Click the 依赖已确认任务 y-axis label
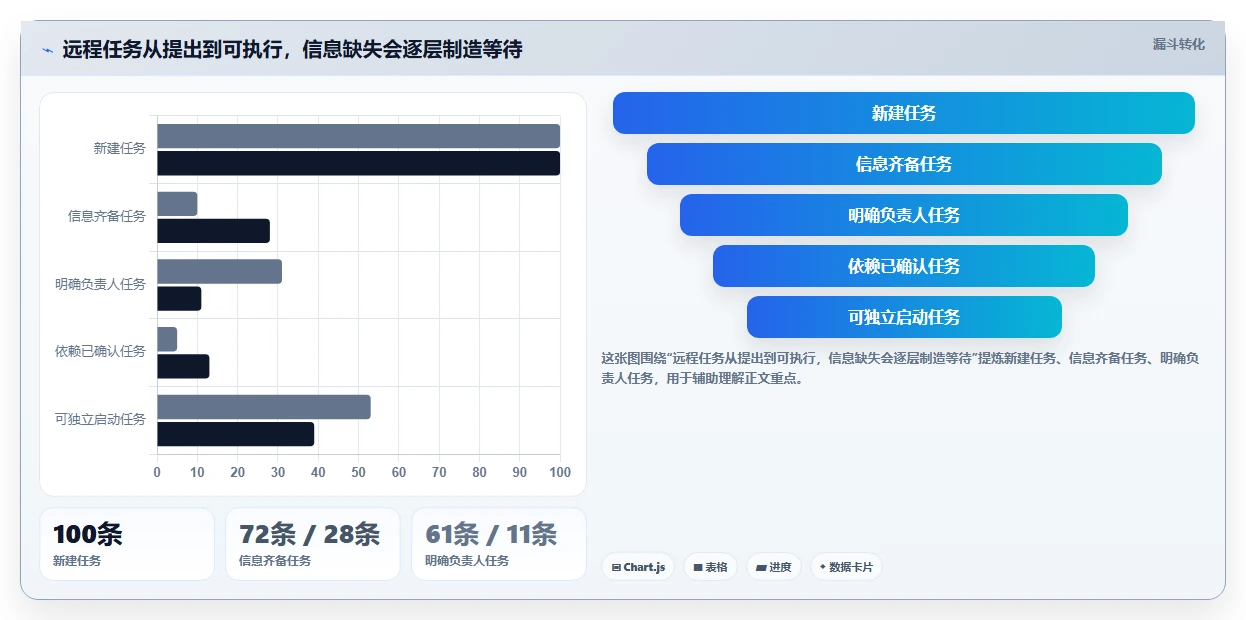Screen dimensions: 1246x620 click(100, 351)
